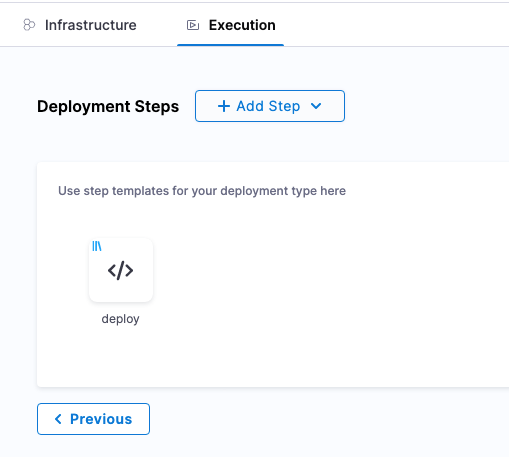Go back with the Previous button
Viewport: 509px width, 457px height.
[x=93, y=419]
